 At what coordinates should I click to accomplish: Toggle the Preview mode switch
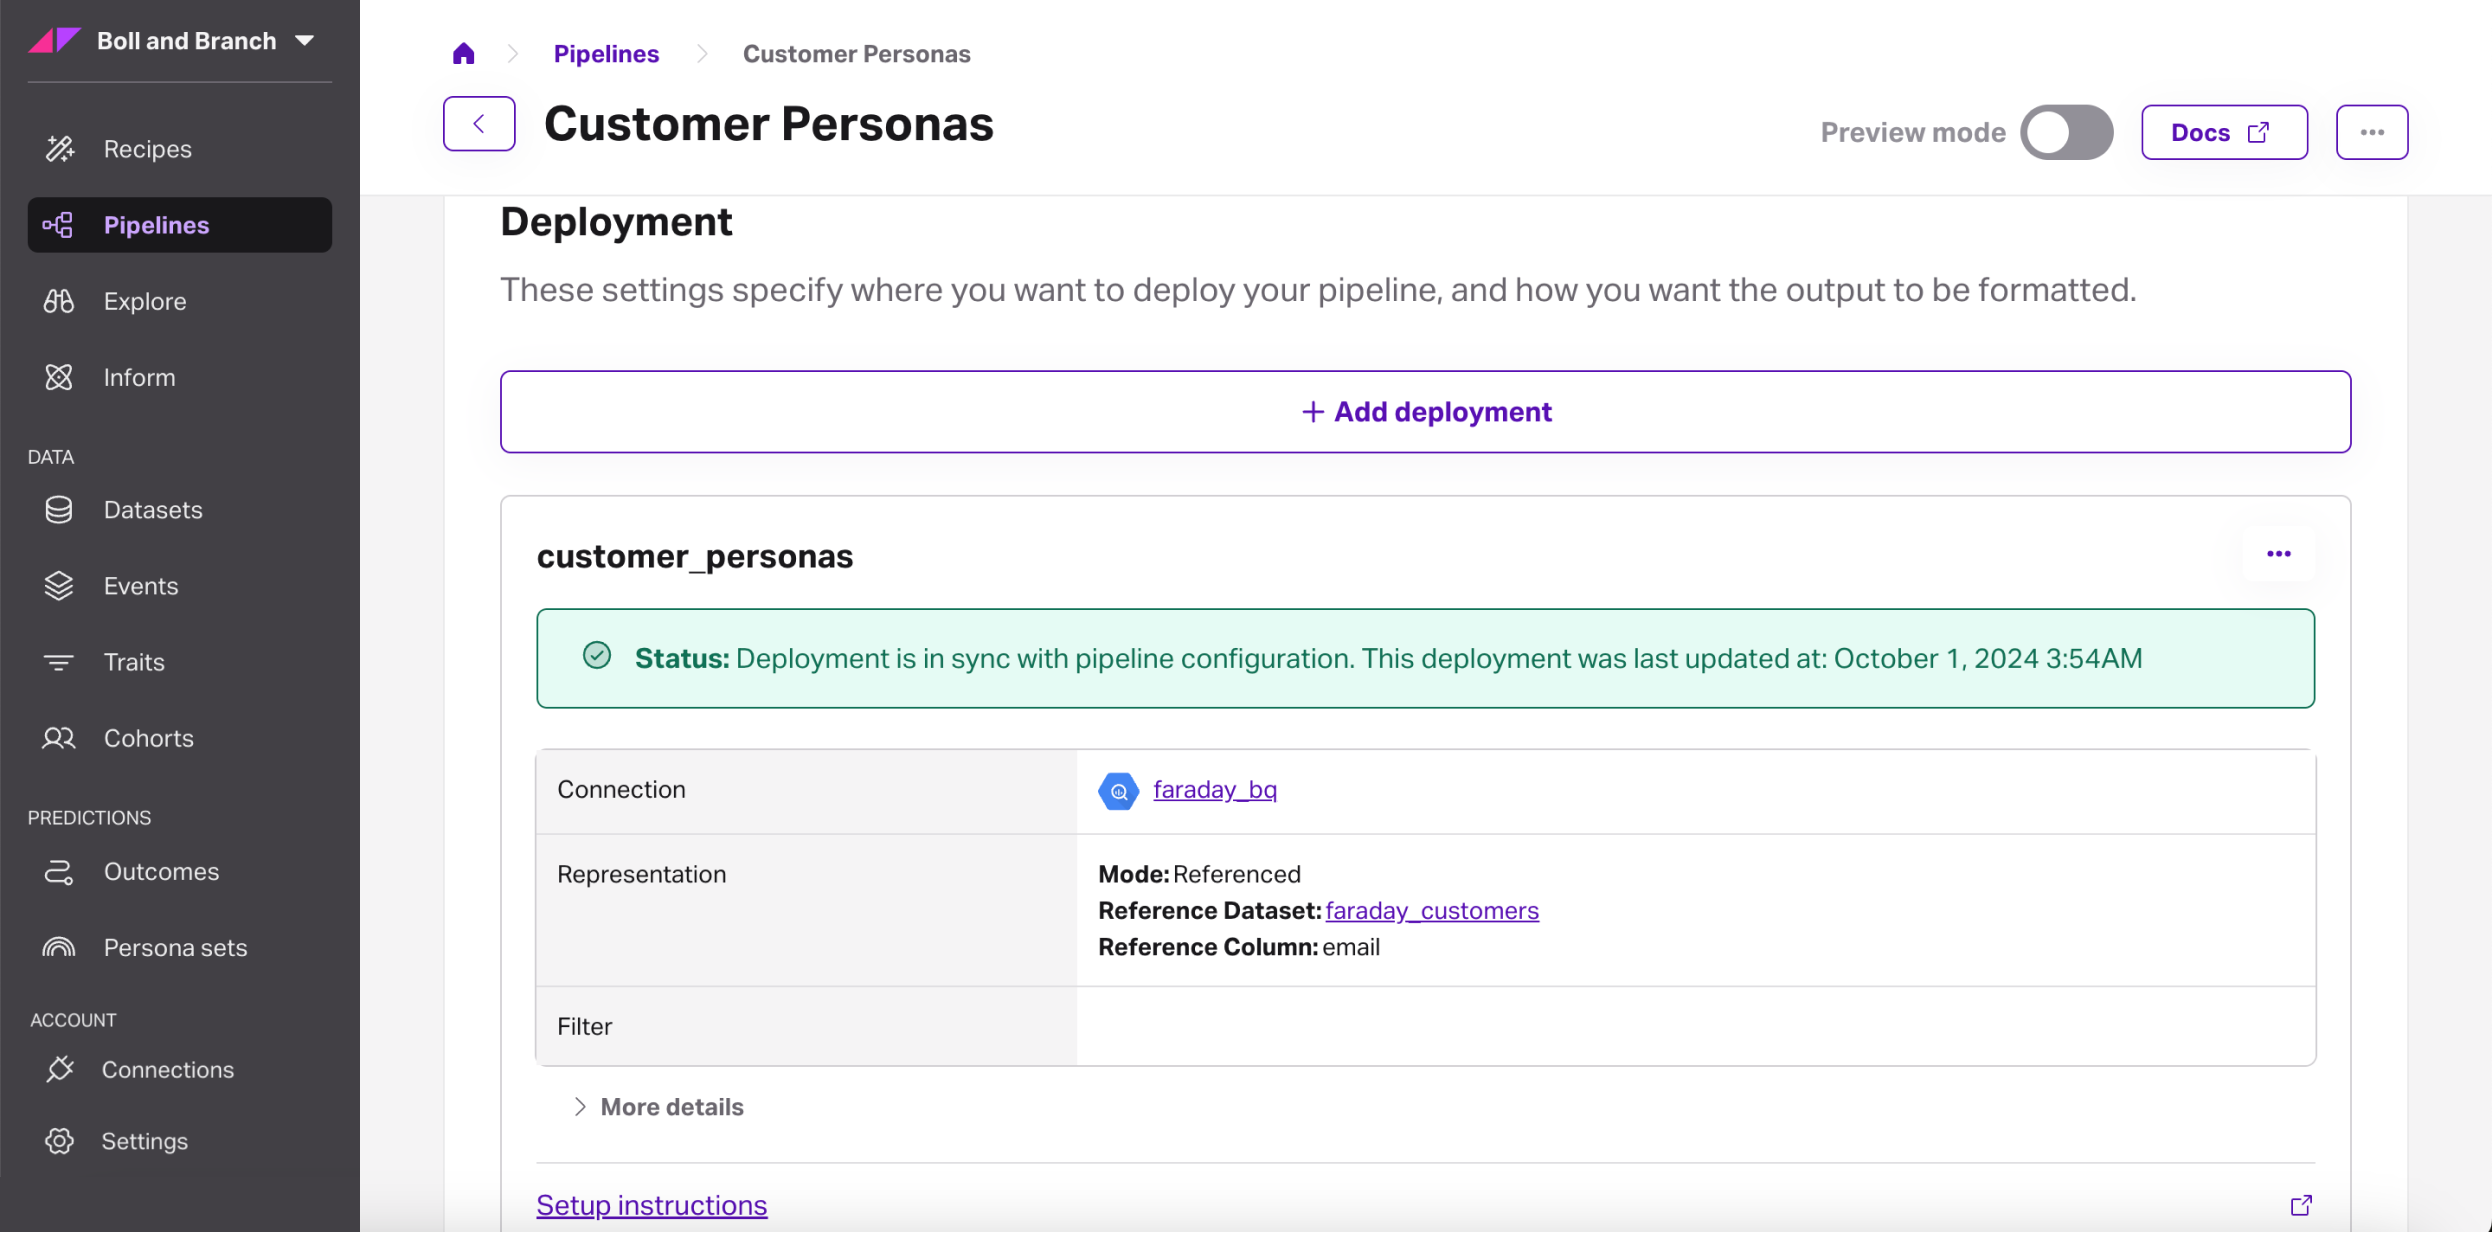(2066, 132)
